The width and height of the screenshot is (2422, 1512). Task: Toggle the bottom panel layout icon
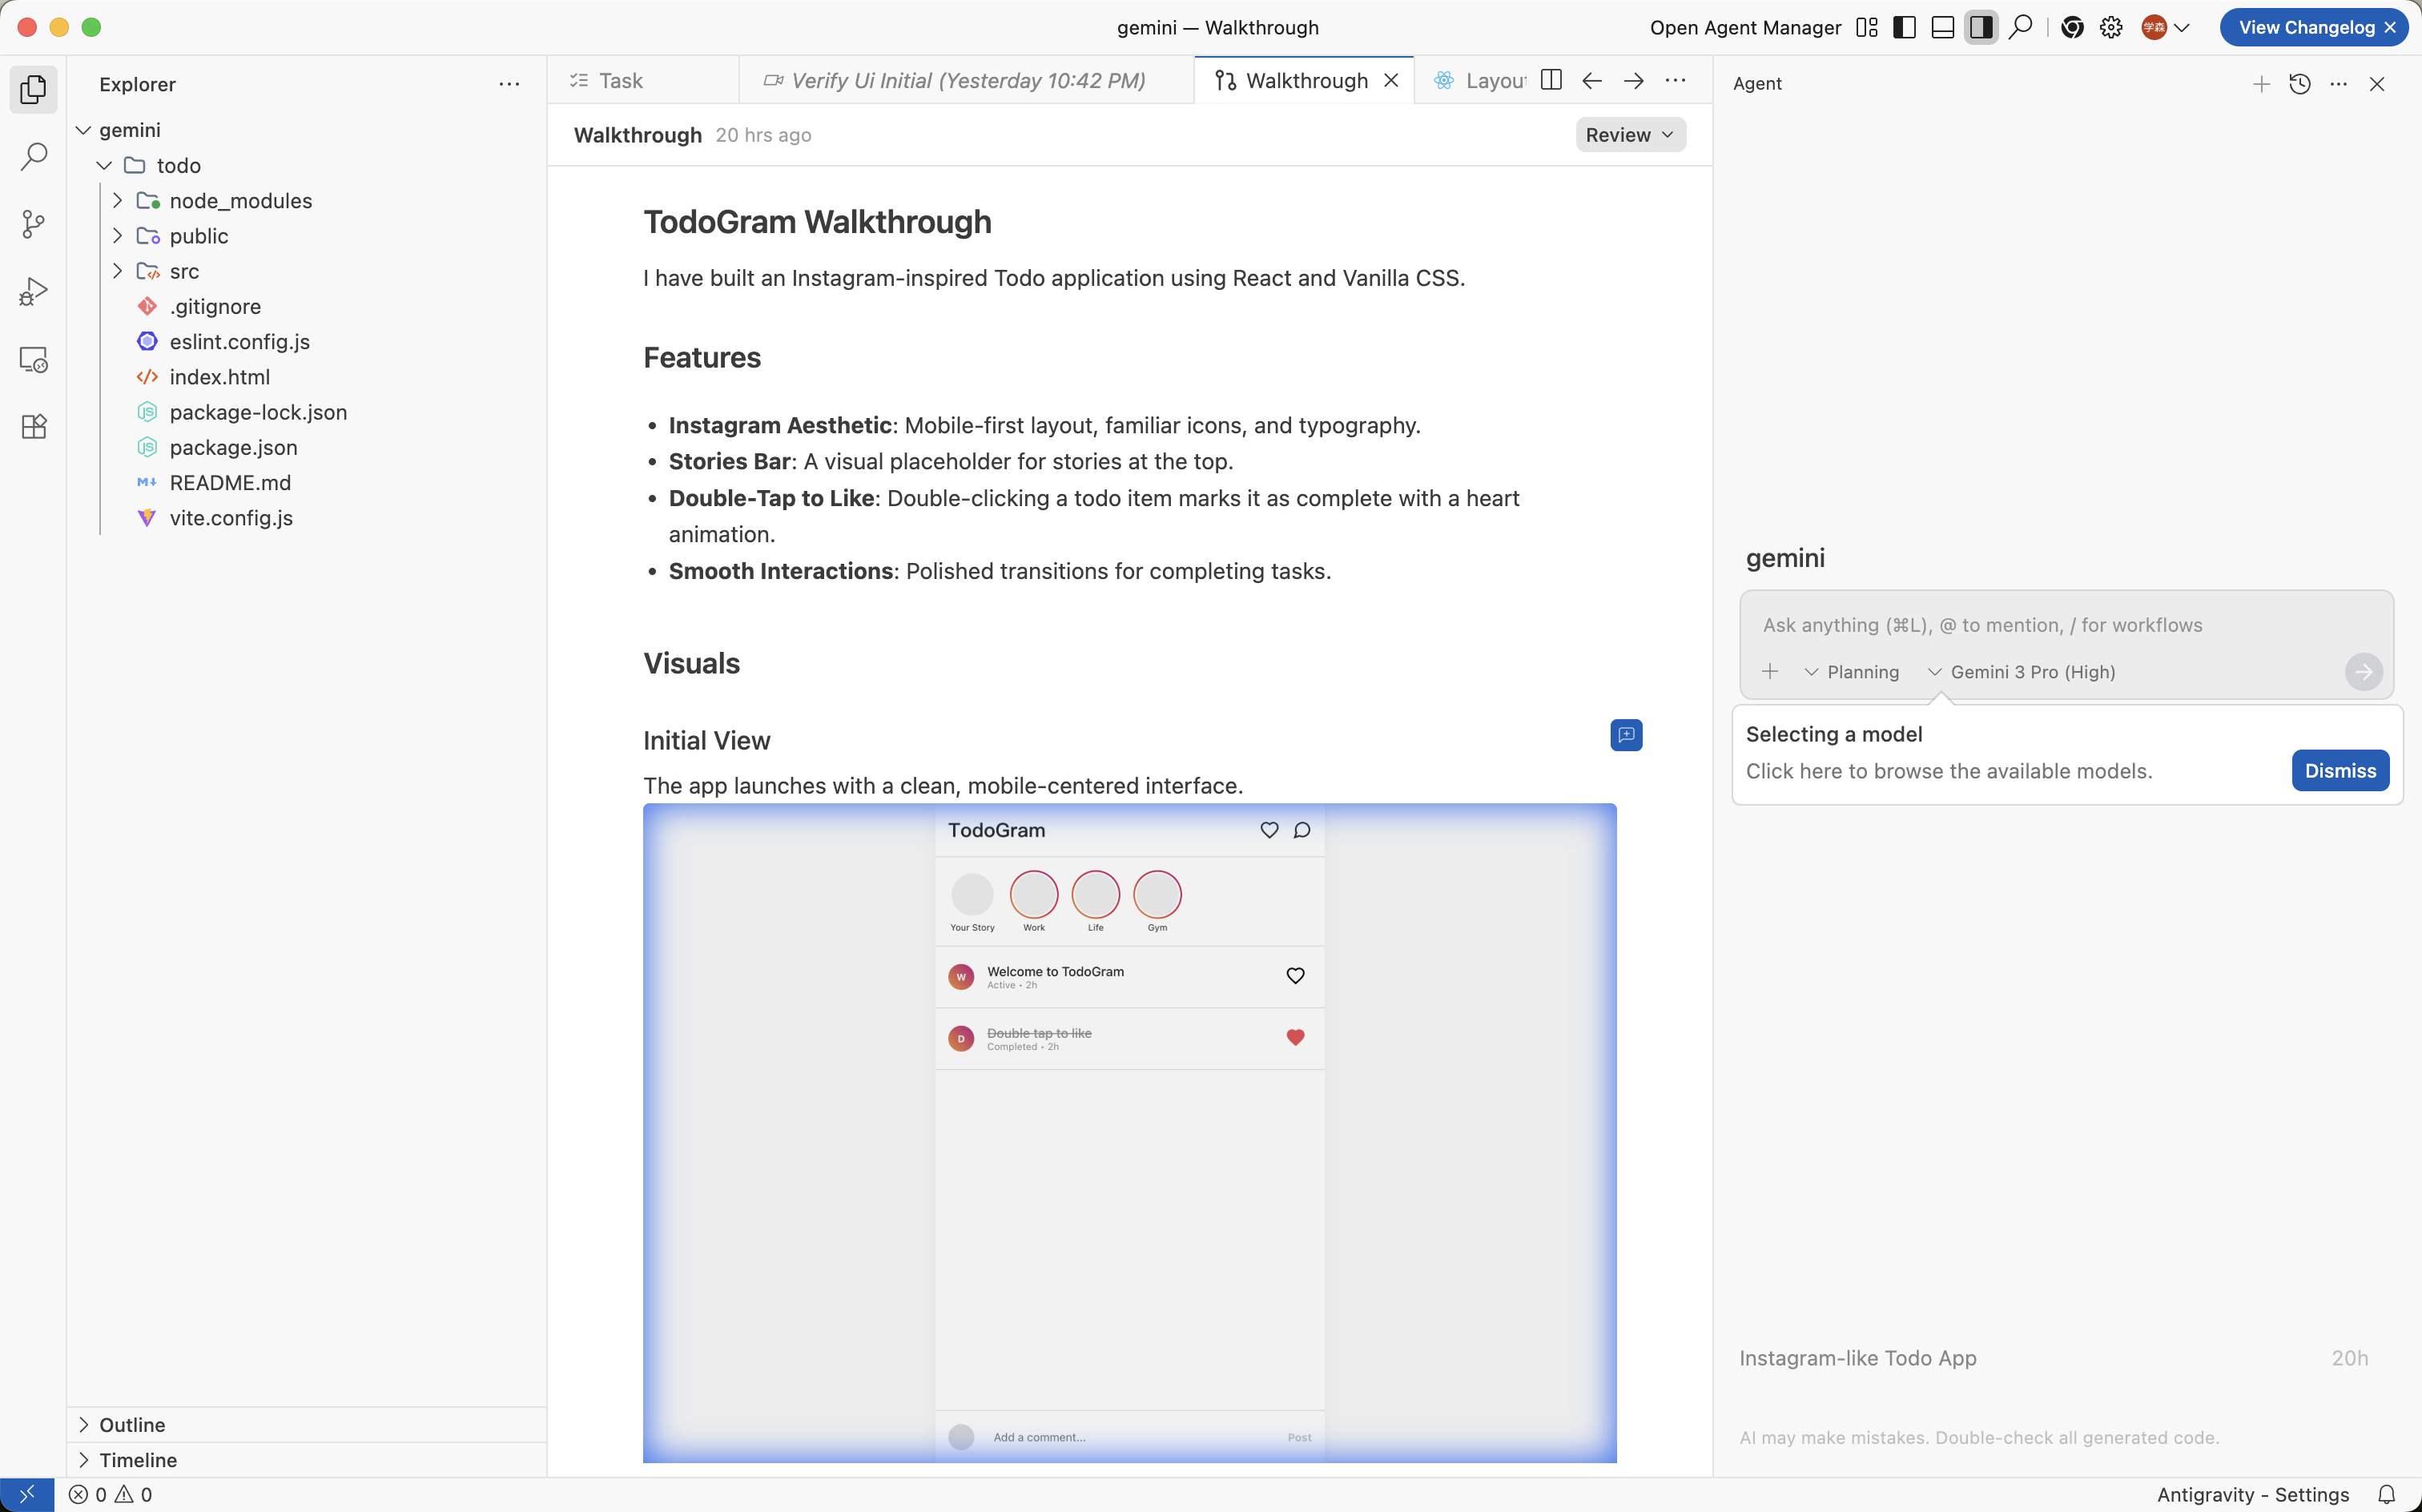[1942, 27]
